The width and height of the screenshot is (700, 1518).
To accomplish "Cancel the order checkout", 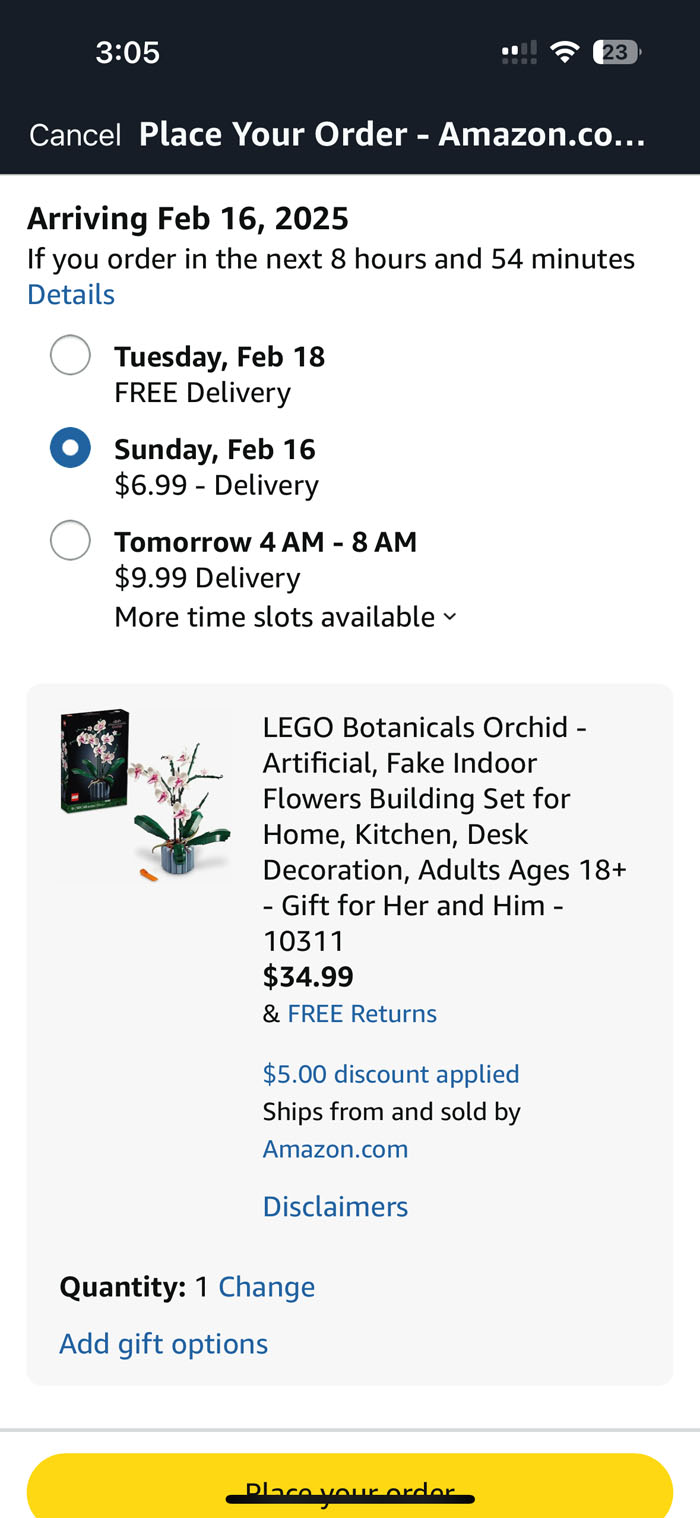I will (x=75, y=135).
